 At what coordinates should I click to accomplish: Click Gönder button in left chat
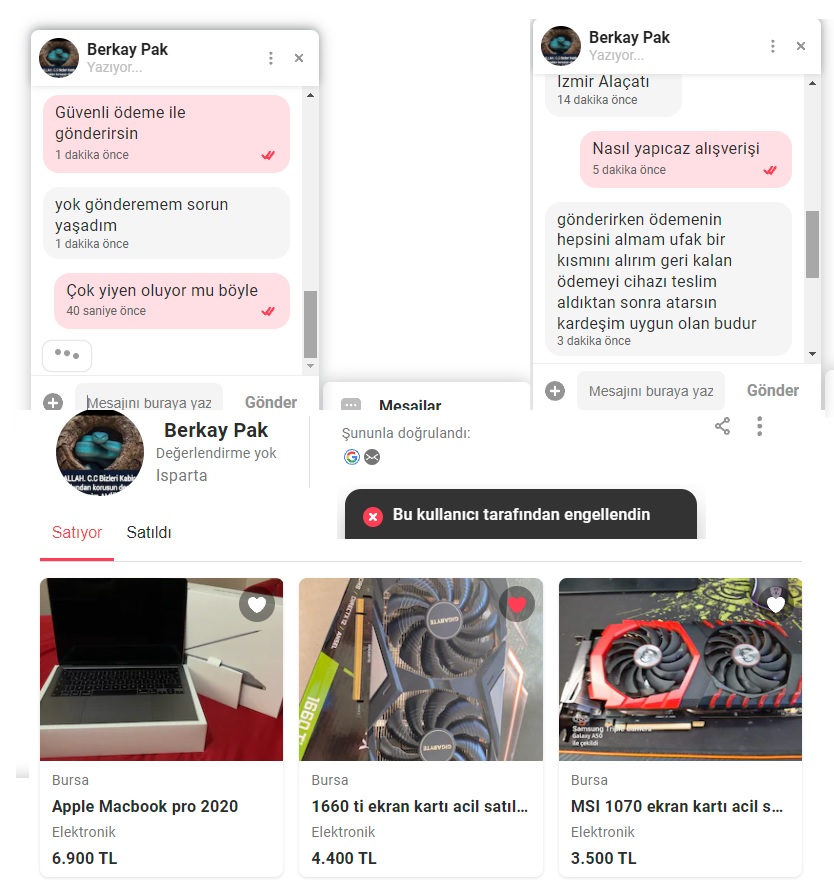coord(271,402)
